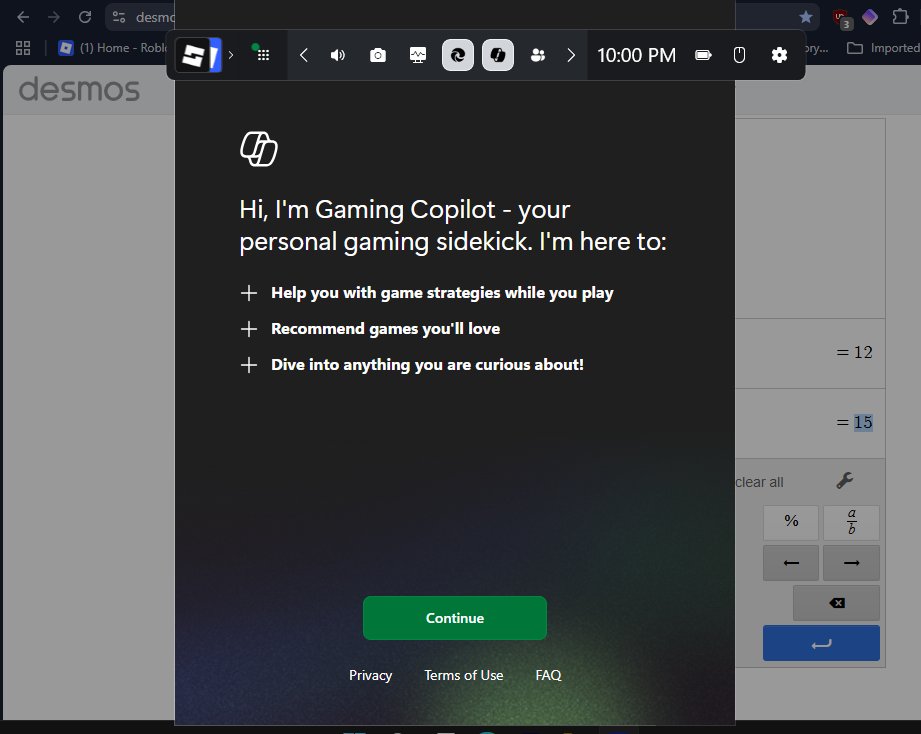The height and width of the screenshot is (734, 921).
Task: Open the Home - Roblox bookmark
Action: pos(113,48)
